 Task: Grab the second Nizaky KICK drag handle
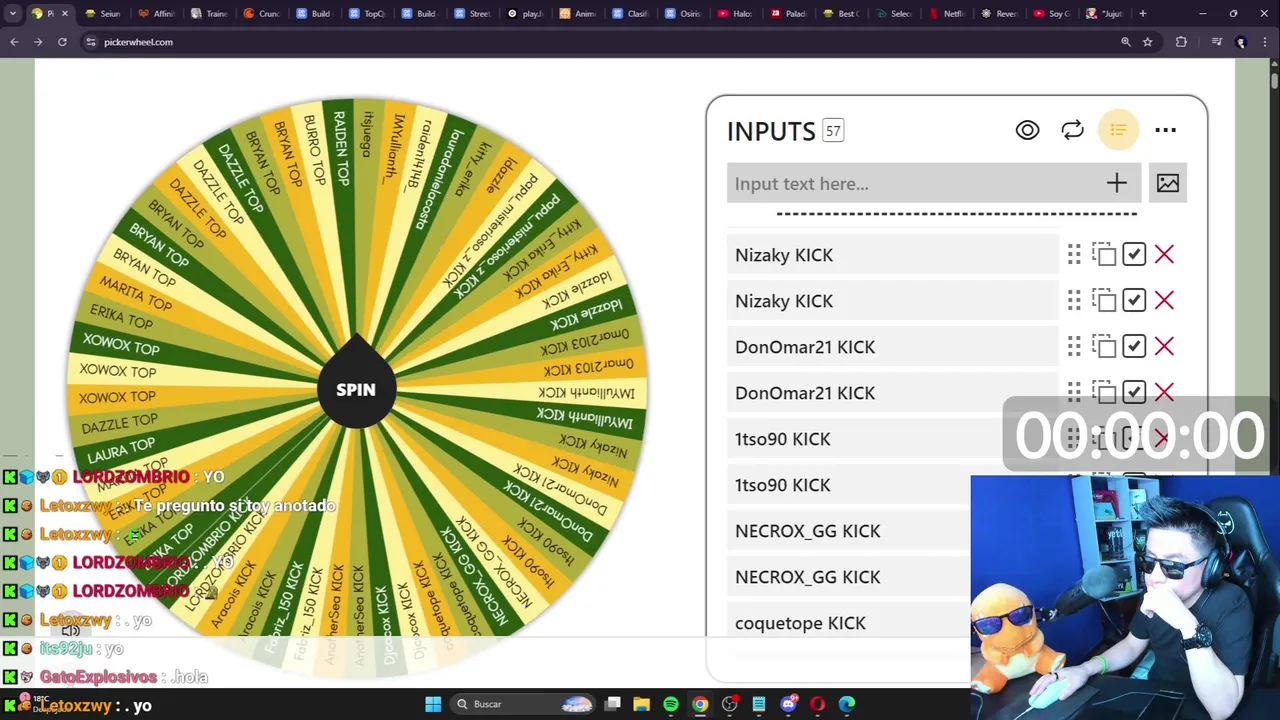[1074, 301]
